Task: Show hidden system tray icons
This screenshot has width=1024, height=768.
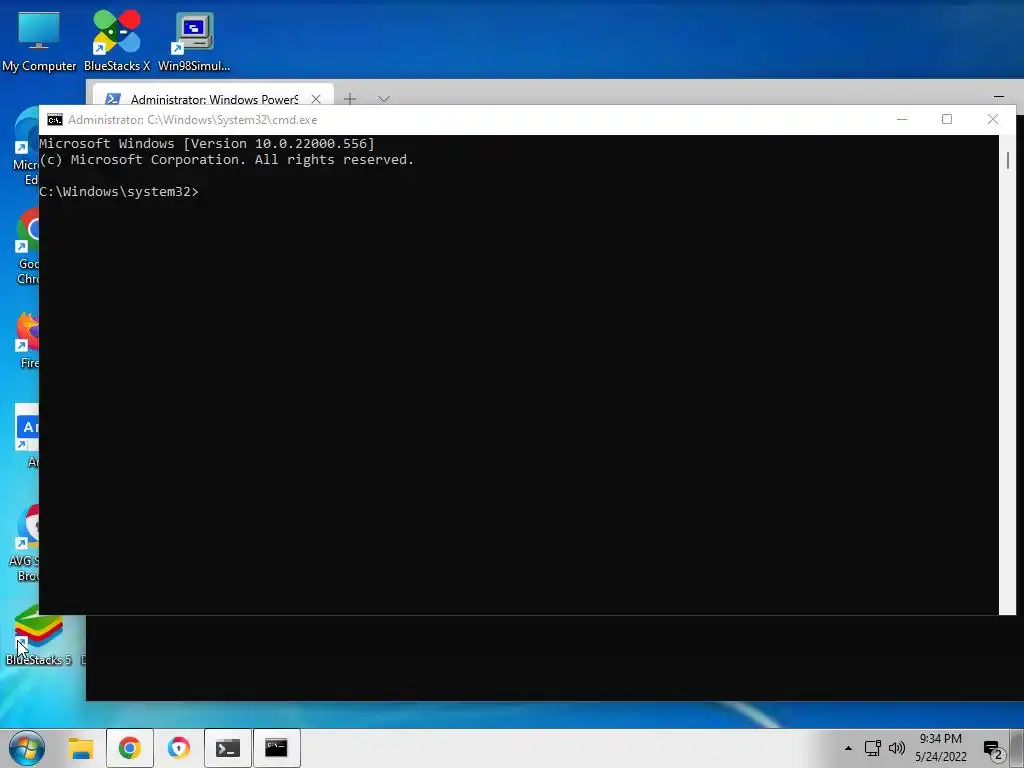Action: (848, 748)
